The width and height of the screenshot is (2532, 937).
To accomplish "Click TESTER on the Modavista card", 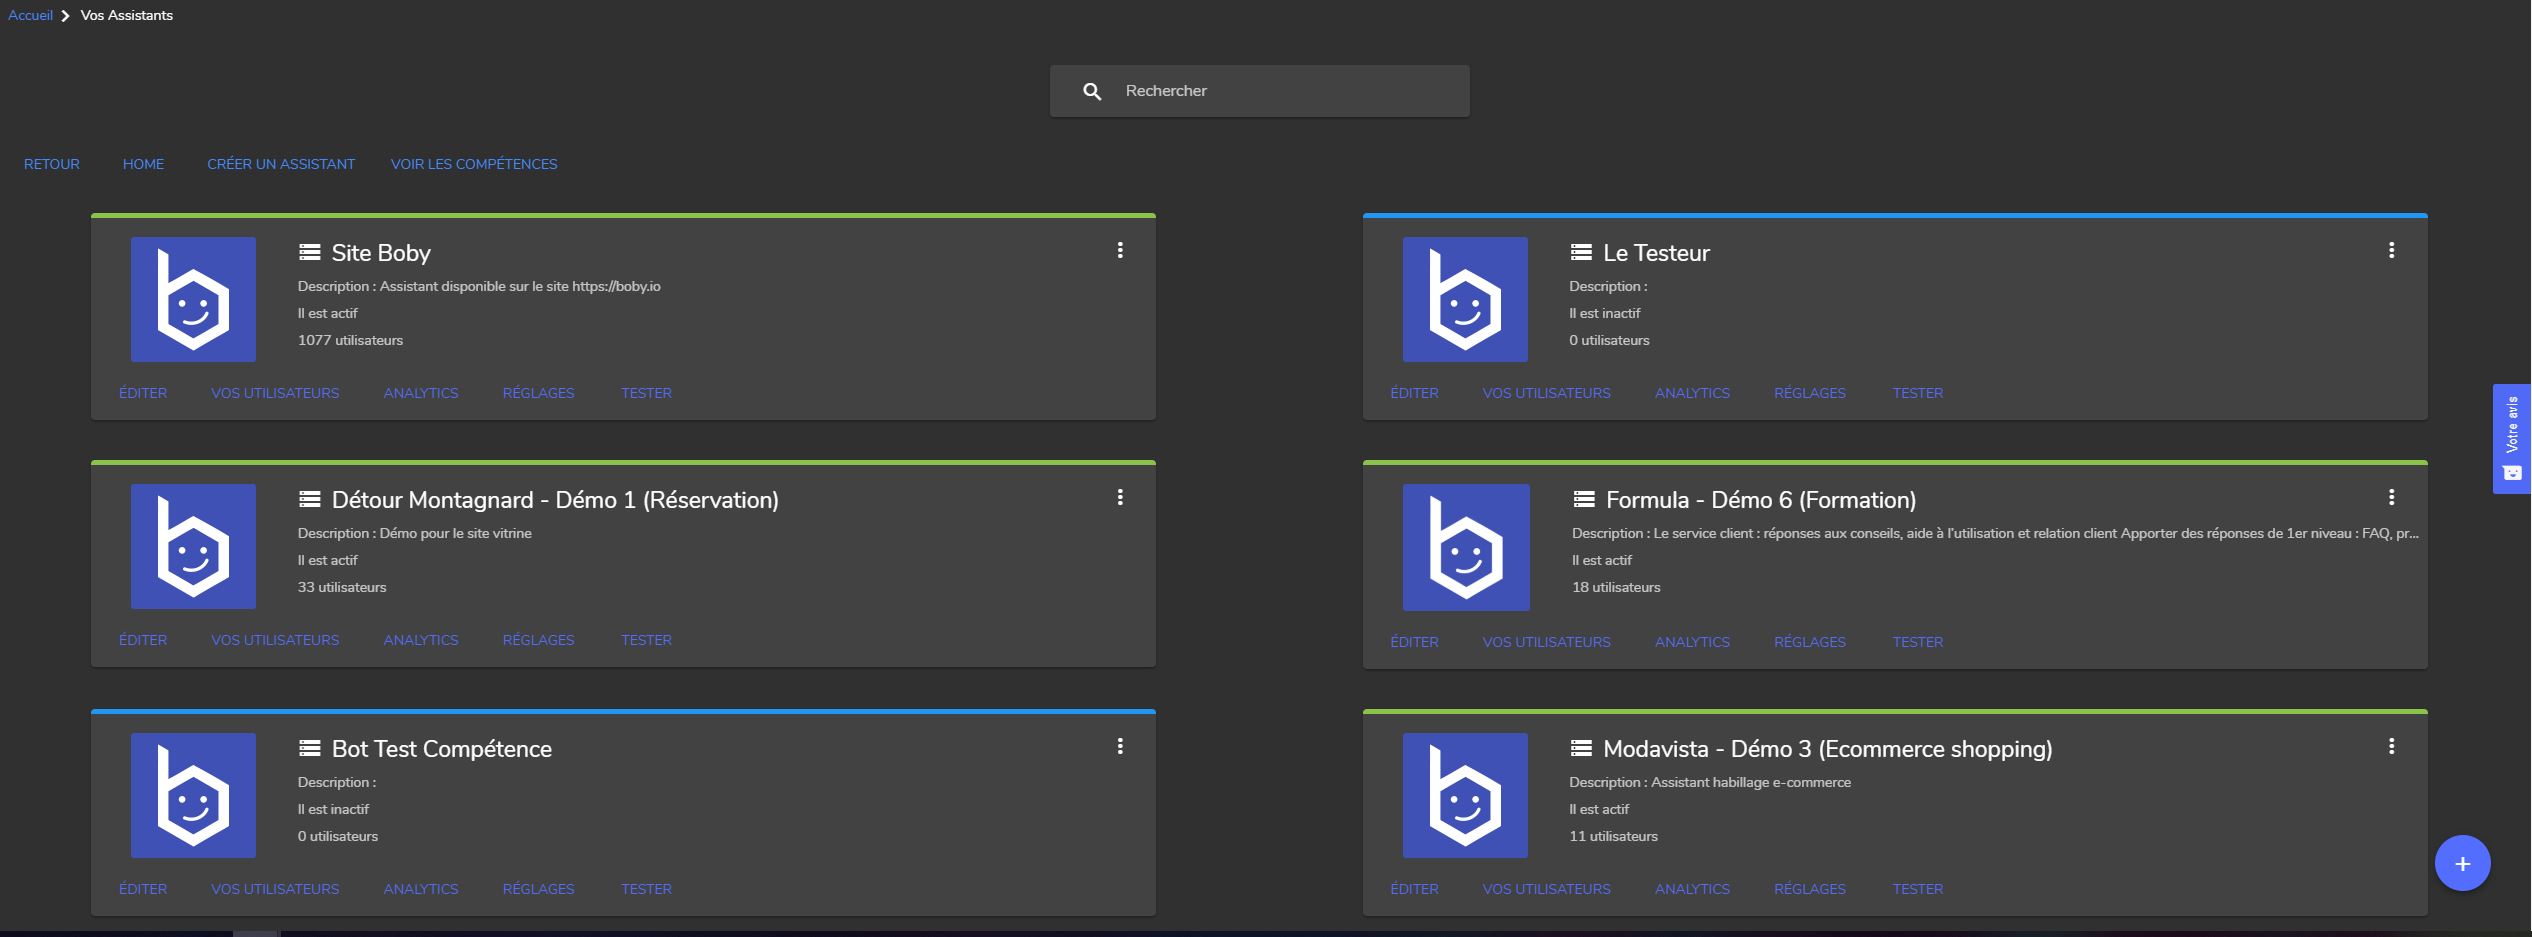I will point(1917,889).
